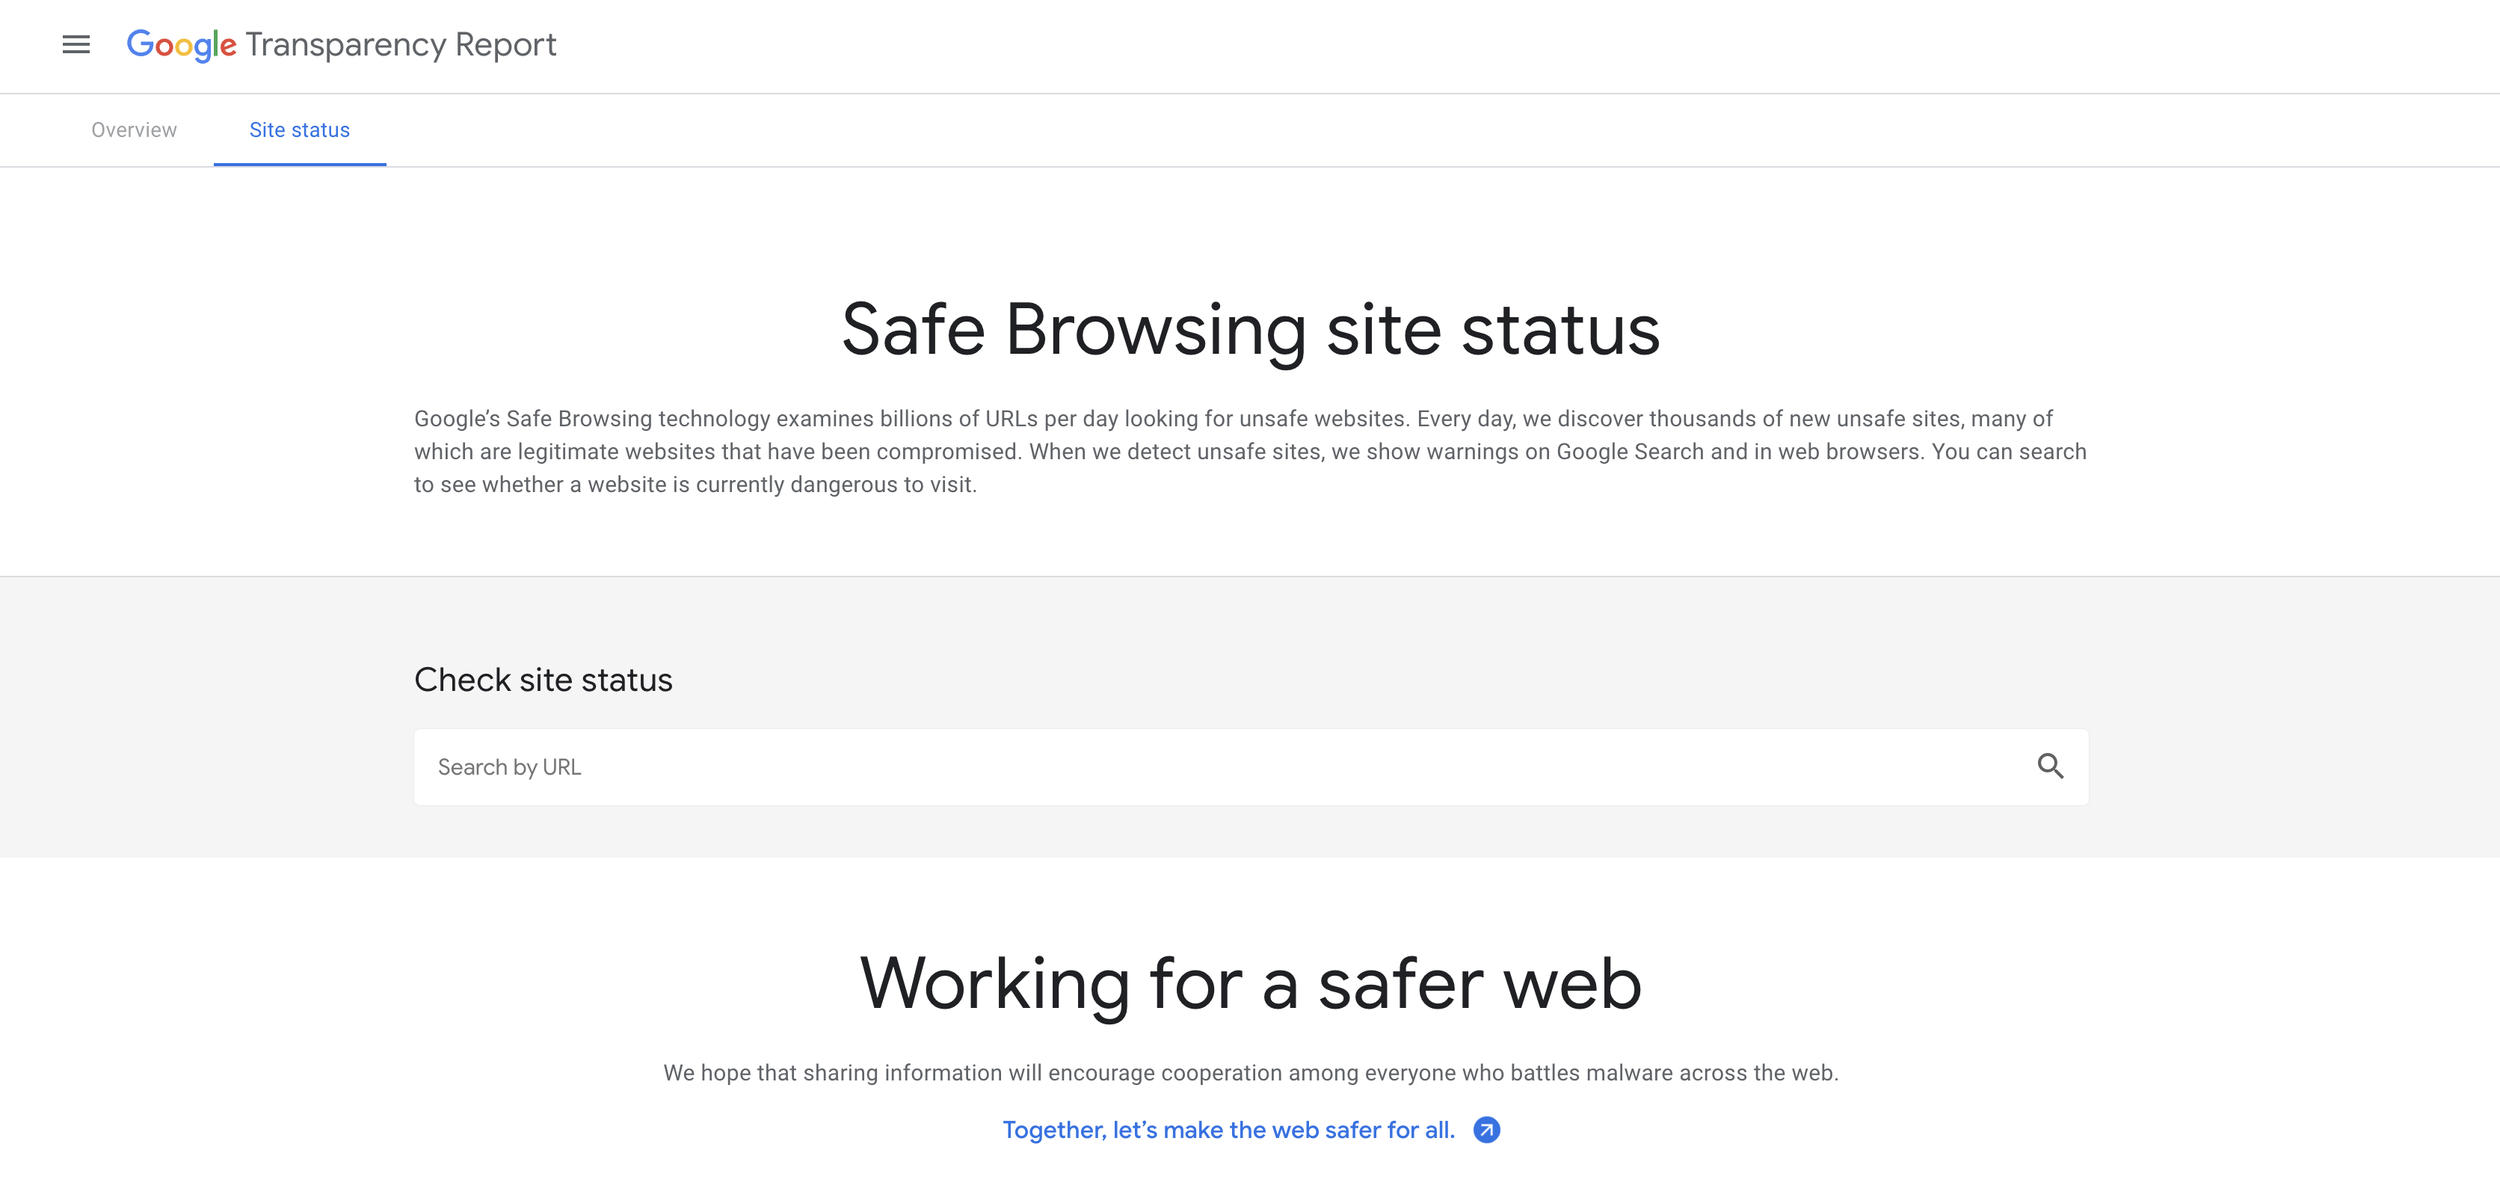Focus the Search by URL field
This screenshot has width=2500, height=1192.
pyautogui.click(x=1200, y=767)
